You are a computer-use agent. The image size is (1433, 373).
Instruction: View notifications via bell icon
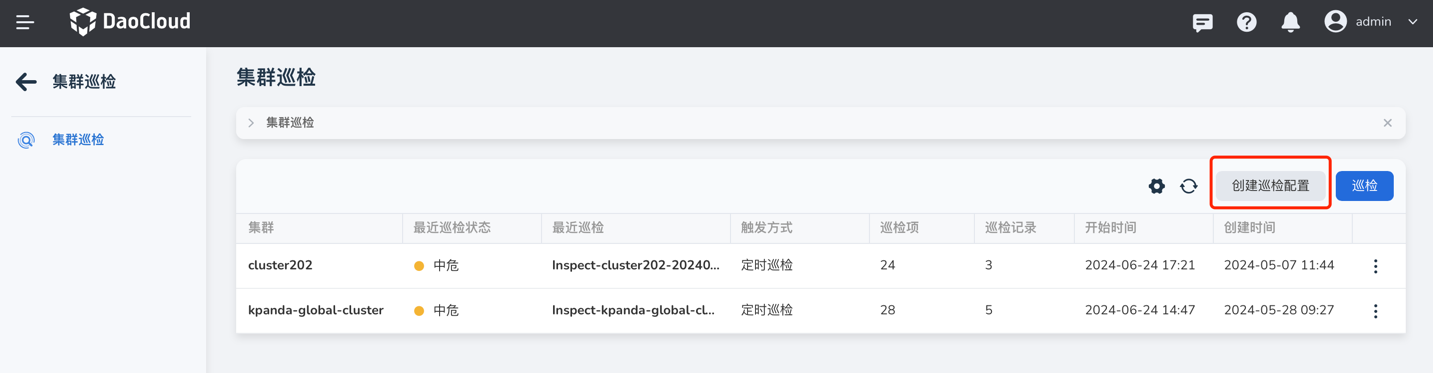coord(1291,22)
